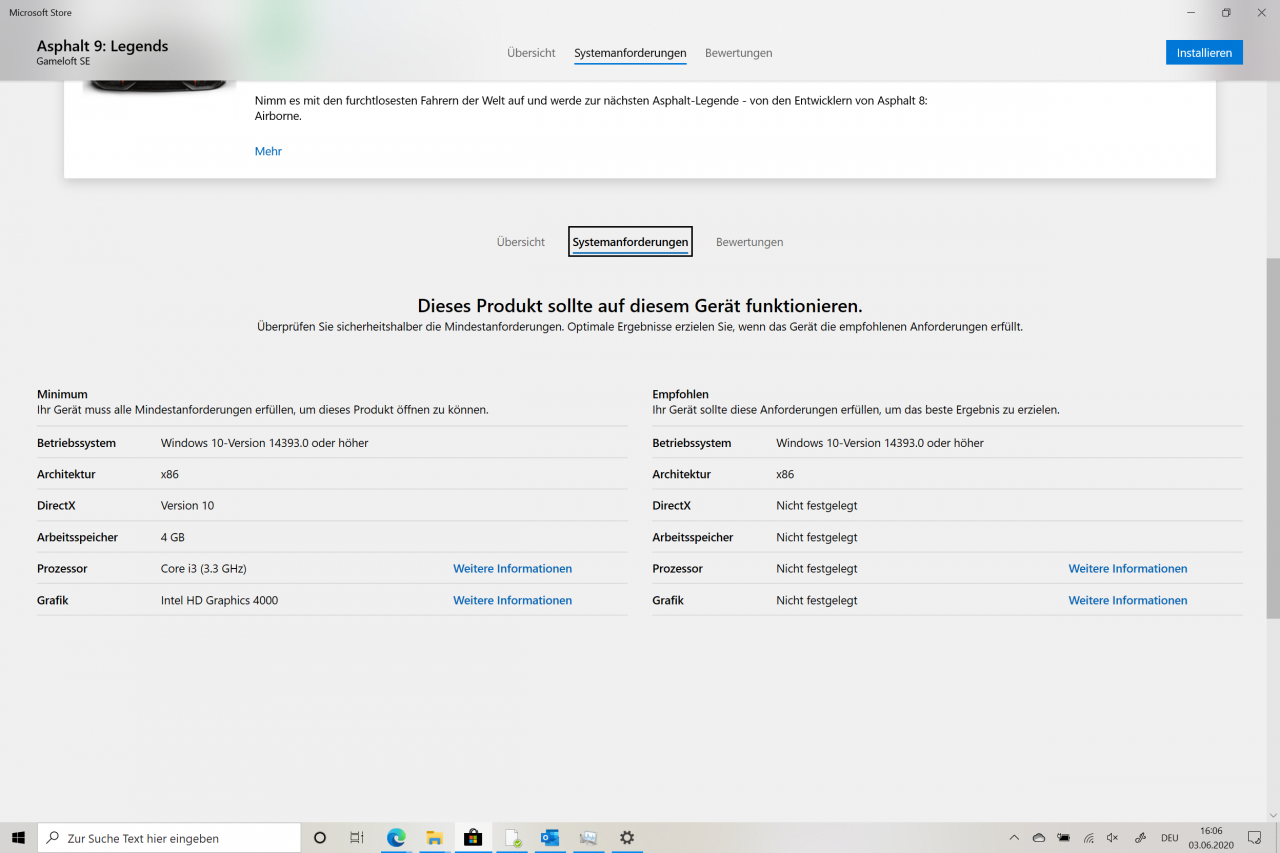Expand the description with the Mehr link
The width and height of the screenshot is (1280, 853).
click(x=268, y=151)
